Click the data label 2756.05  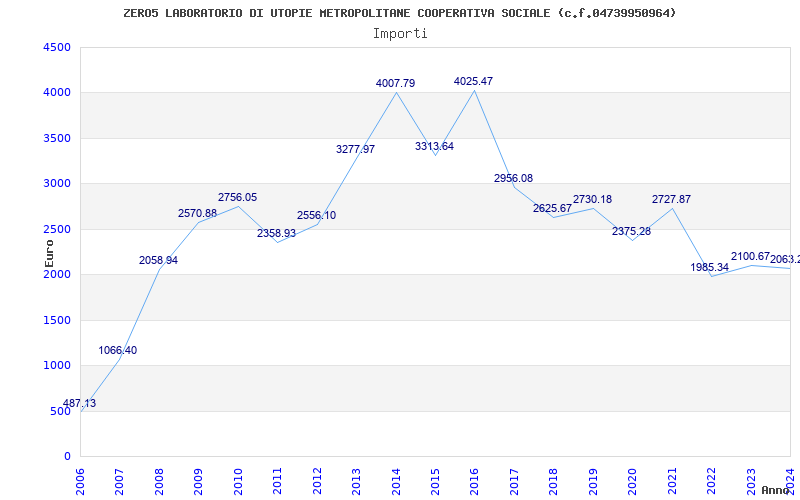coord(237,197)
